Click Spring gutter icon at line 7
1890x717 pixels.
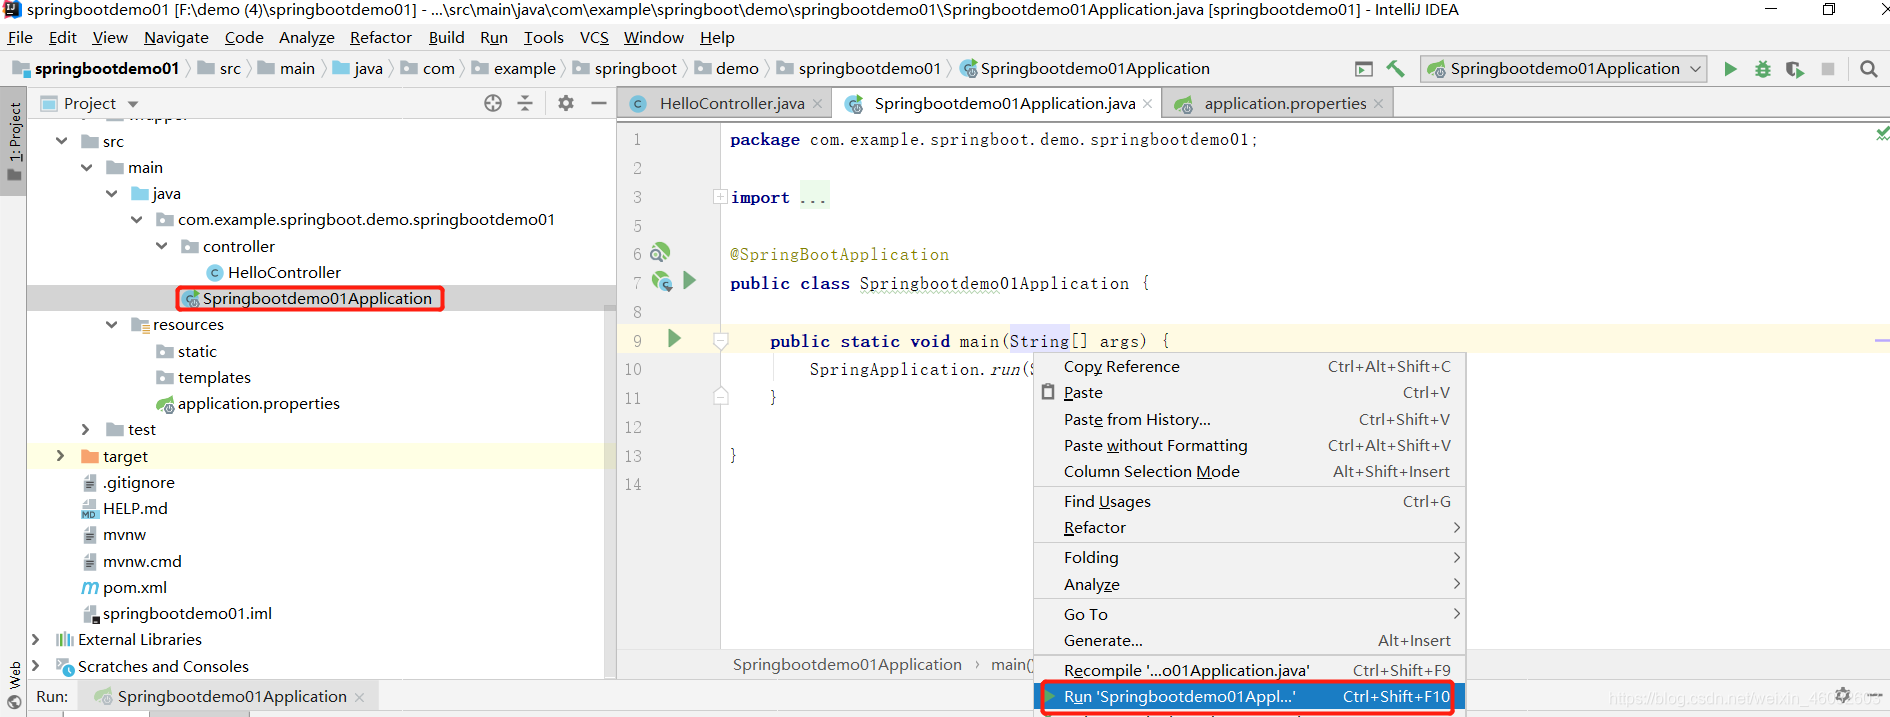662,282
